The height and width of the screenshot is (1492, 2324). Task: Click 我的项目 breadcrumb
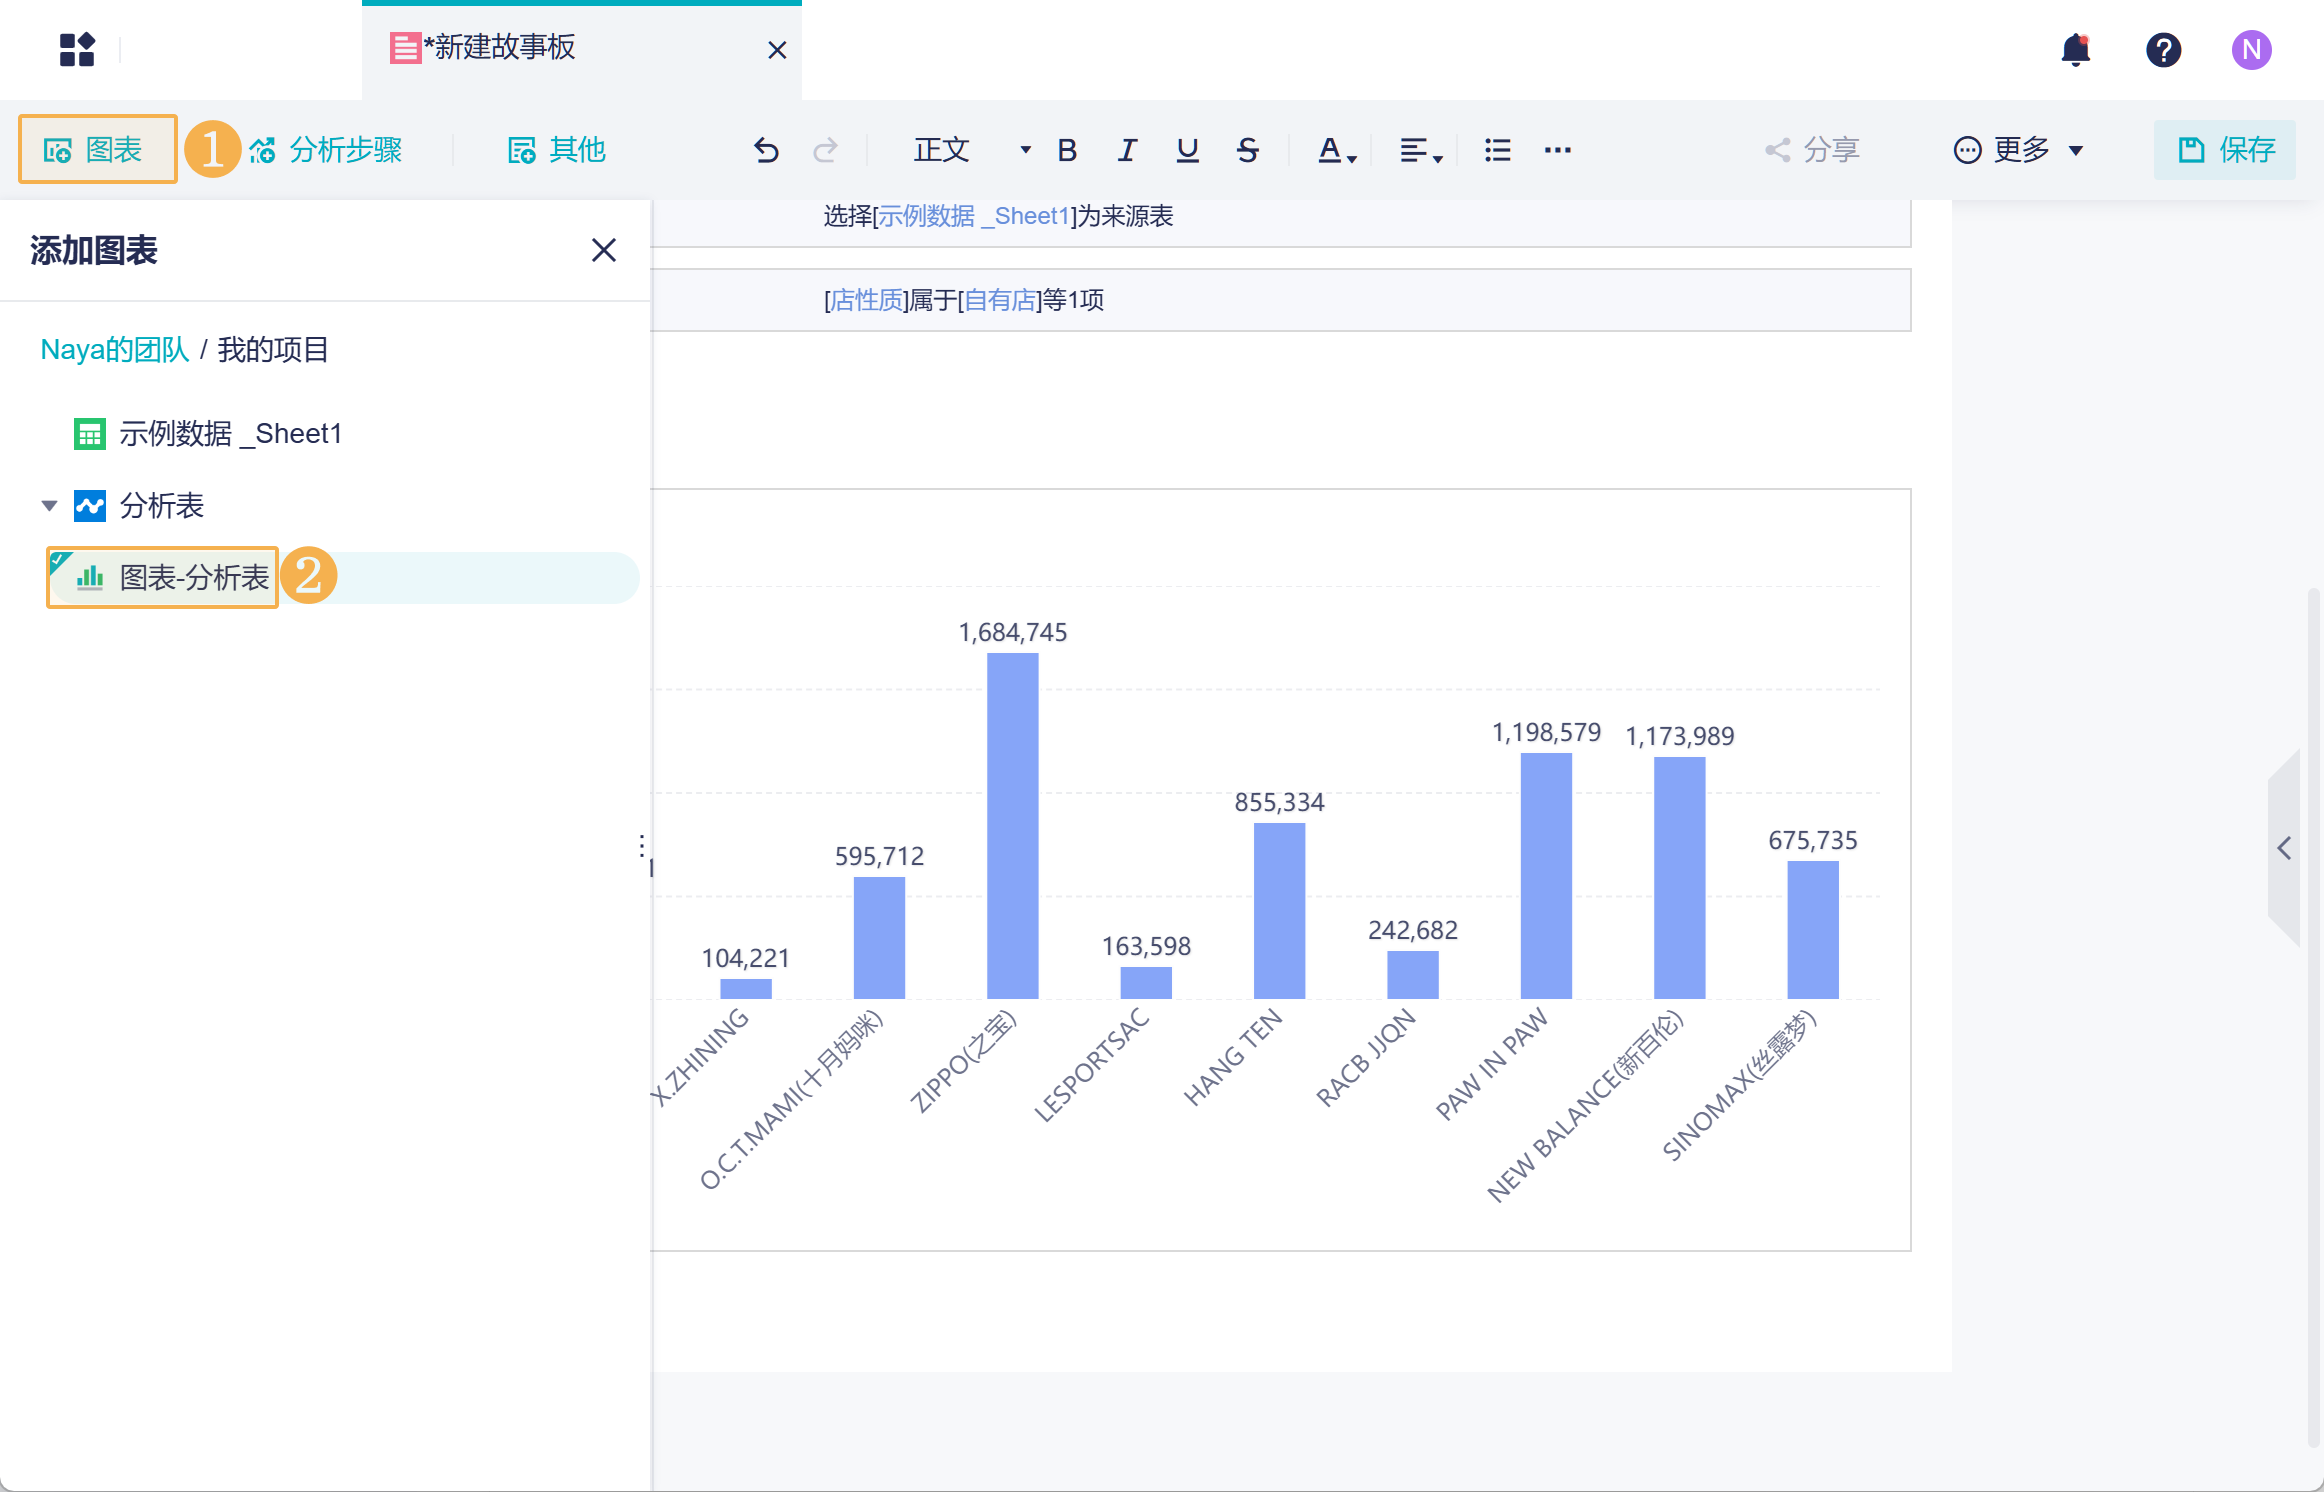(273, 349)
